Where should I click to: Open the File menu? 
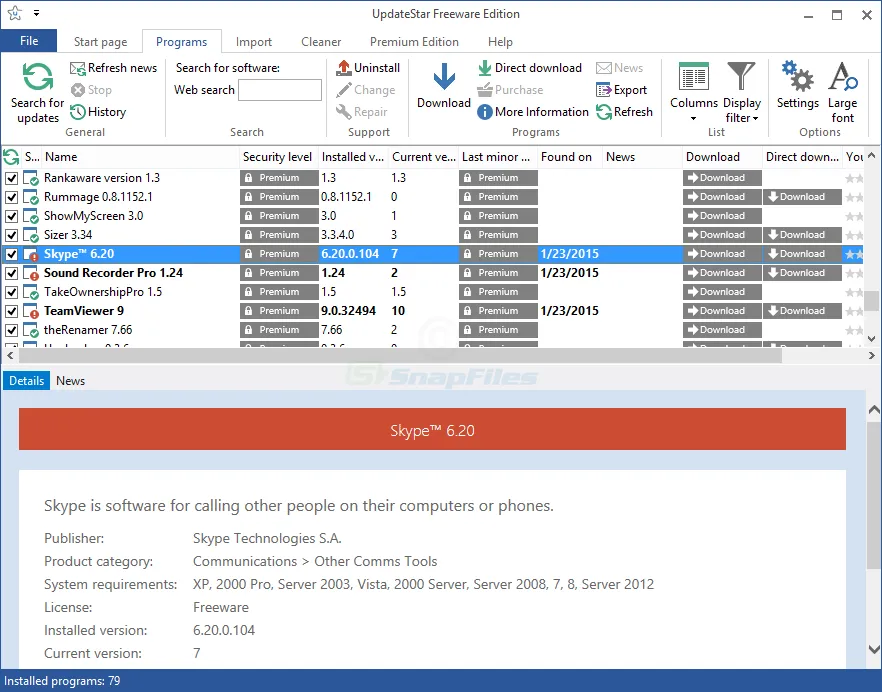click(x=29, y=41)
